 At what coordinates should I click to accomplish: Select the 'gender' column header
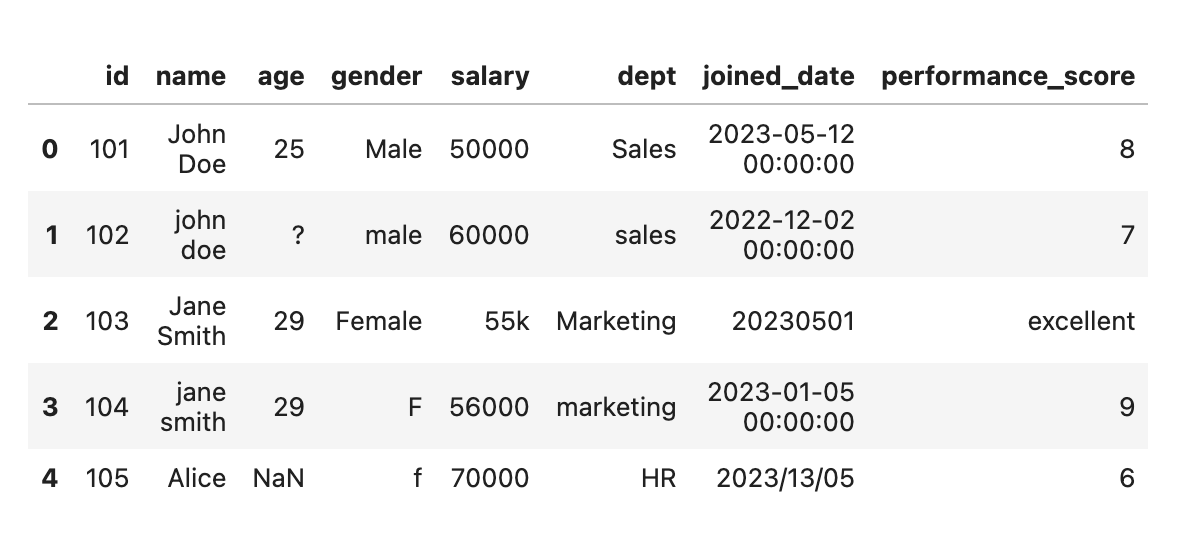(376, 77)
